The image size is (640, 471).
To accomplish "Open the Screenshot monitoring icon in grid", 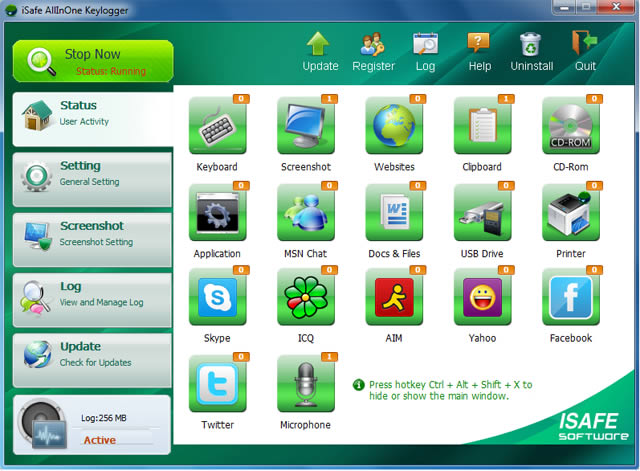I will pyautogui.click(x=306, y=126).
